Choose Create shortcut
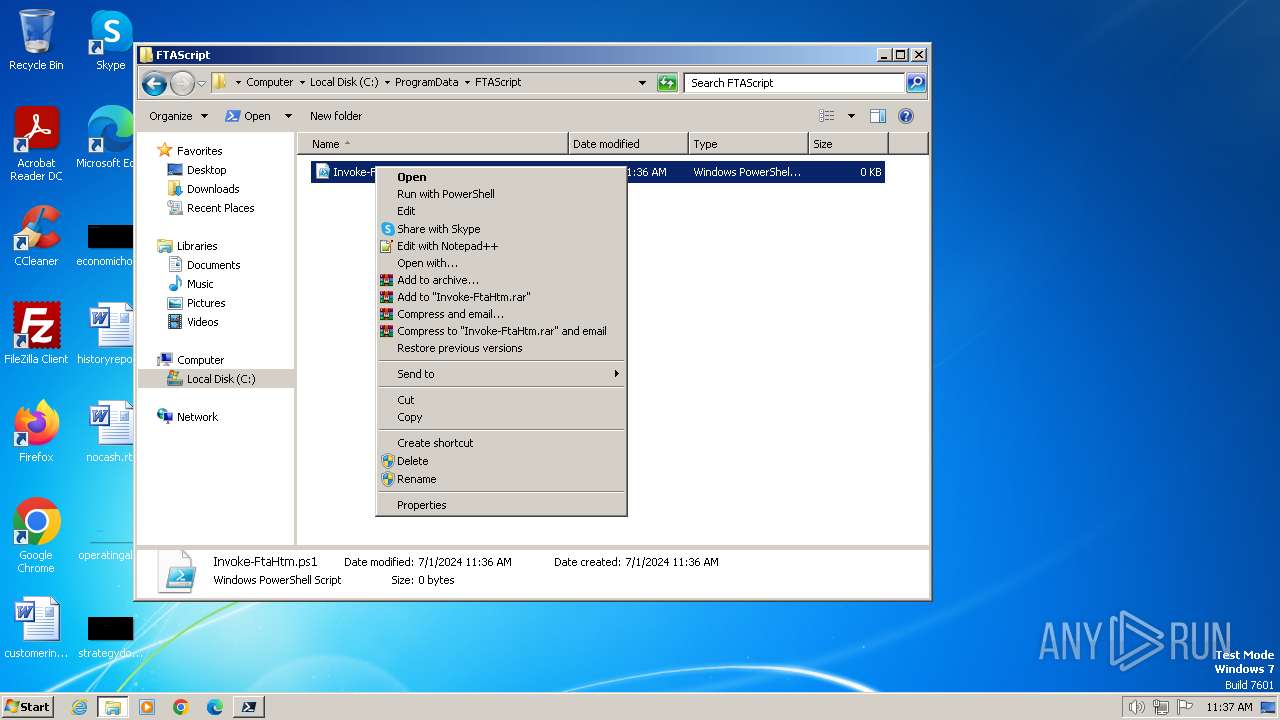Viewport: 1280px width, 720px height. [501, 443]
